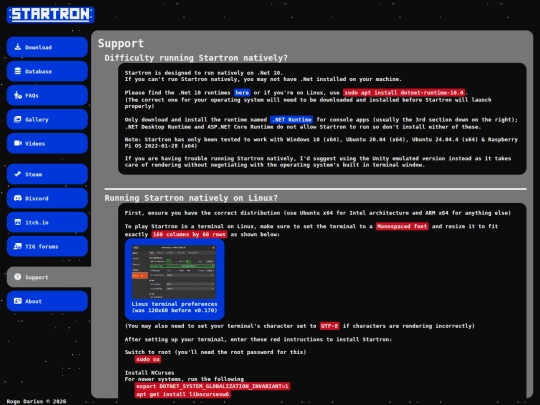Click the Steam logo icon
The image size is (540, 405).
click(18, 174)
